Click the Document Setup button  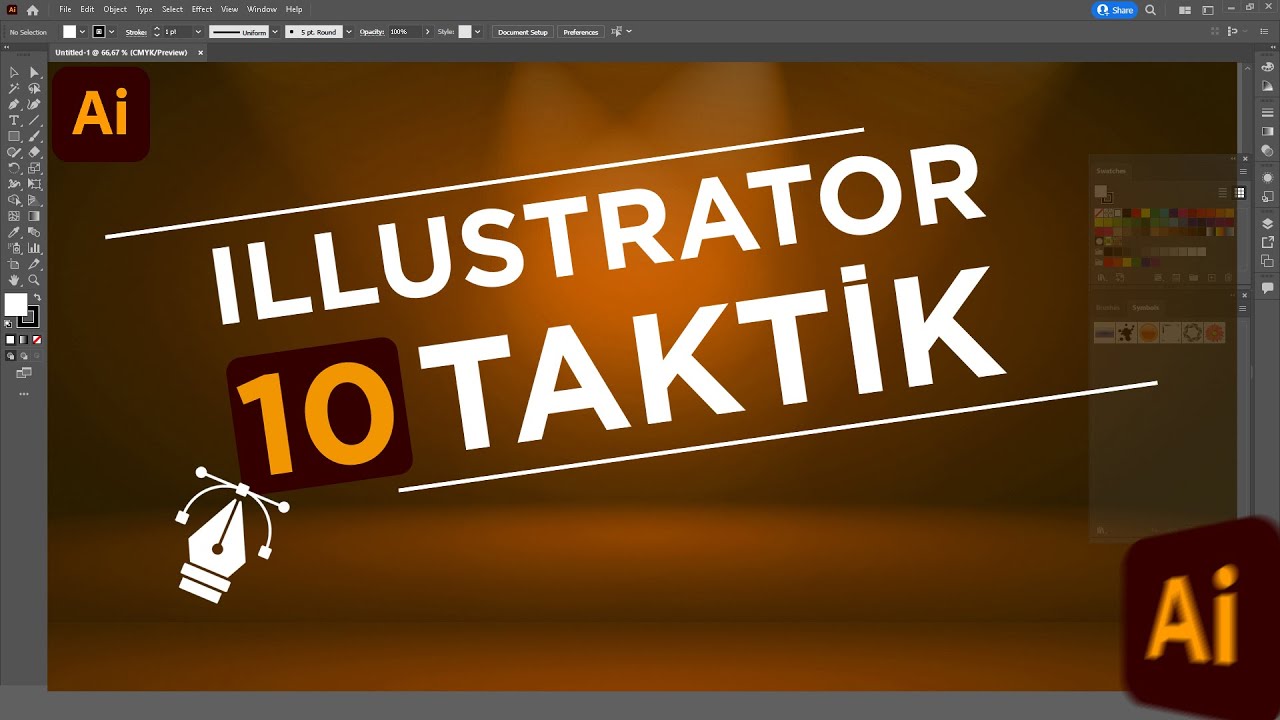coord(523,32)
